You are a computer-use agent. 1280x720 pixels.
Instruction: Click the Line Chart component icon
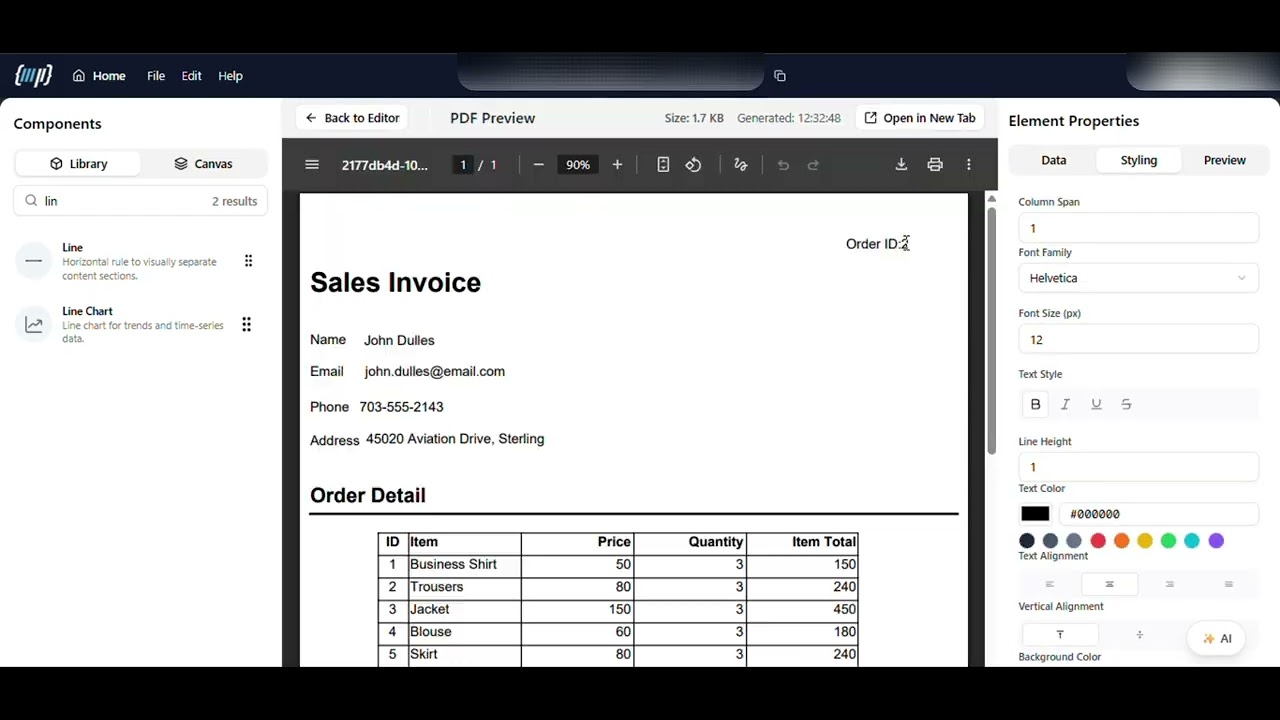pos(34,324)
